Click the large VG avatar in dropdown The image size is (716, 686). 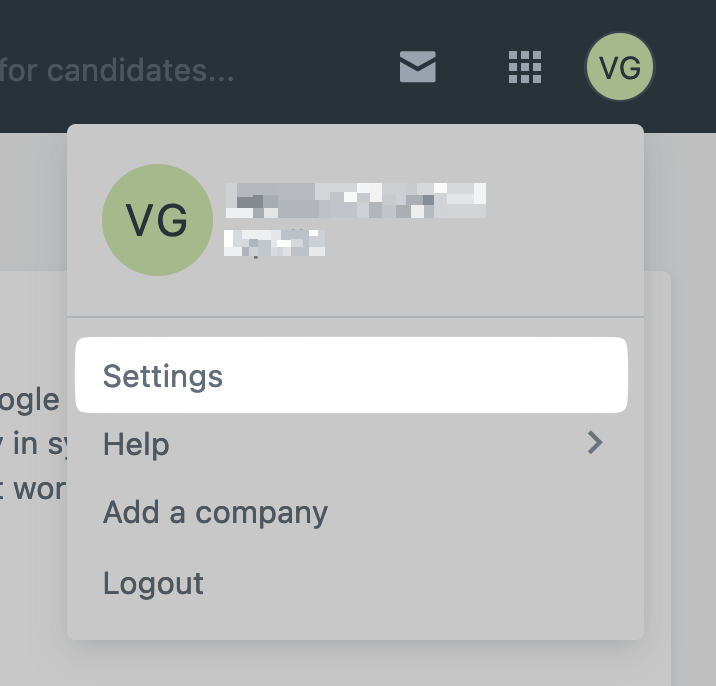pos(158,220)
